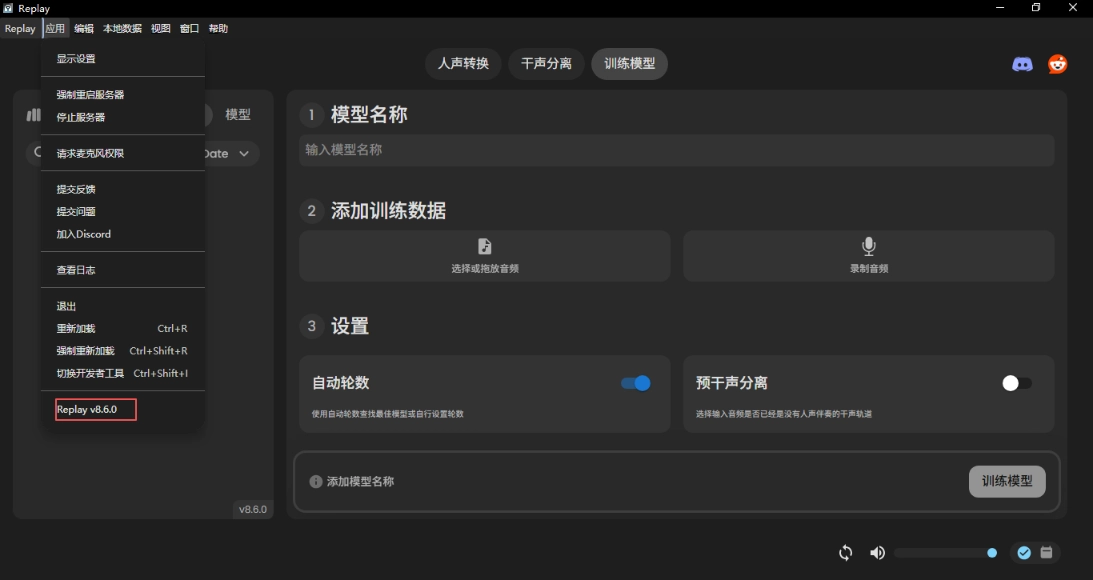Viewport: 1093px width, 580px height.
Task: Enable the 预干声分离 toggle
Action: 1016,383
